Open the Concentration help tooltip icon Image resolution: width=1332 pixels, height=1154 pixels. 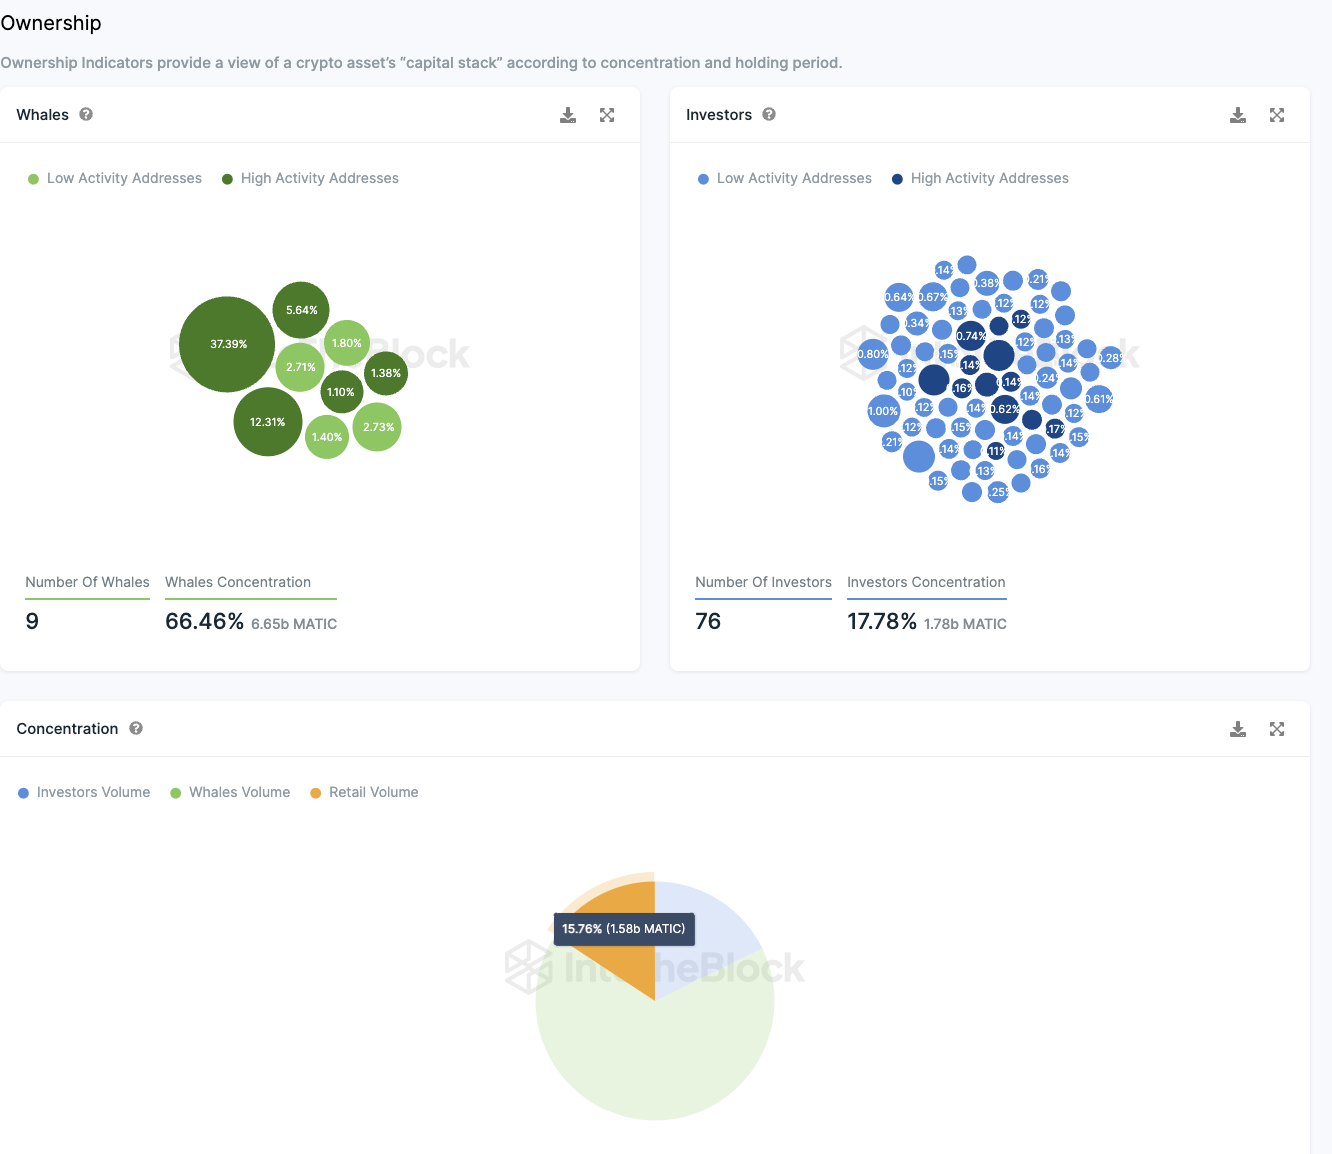click(x=136, y=728)
